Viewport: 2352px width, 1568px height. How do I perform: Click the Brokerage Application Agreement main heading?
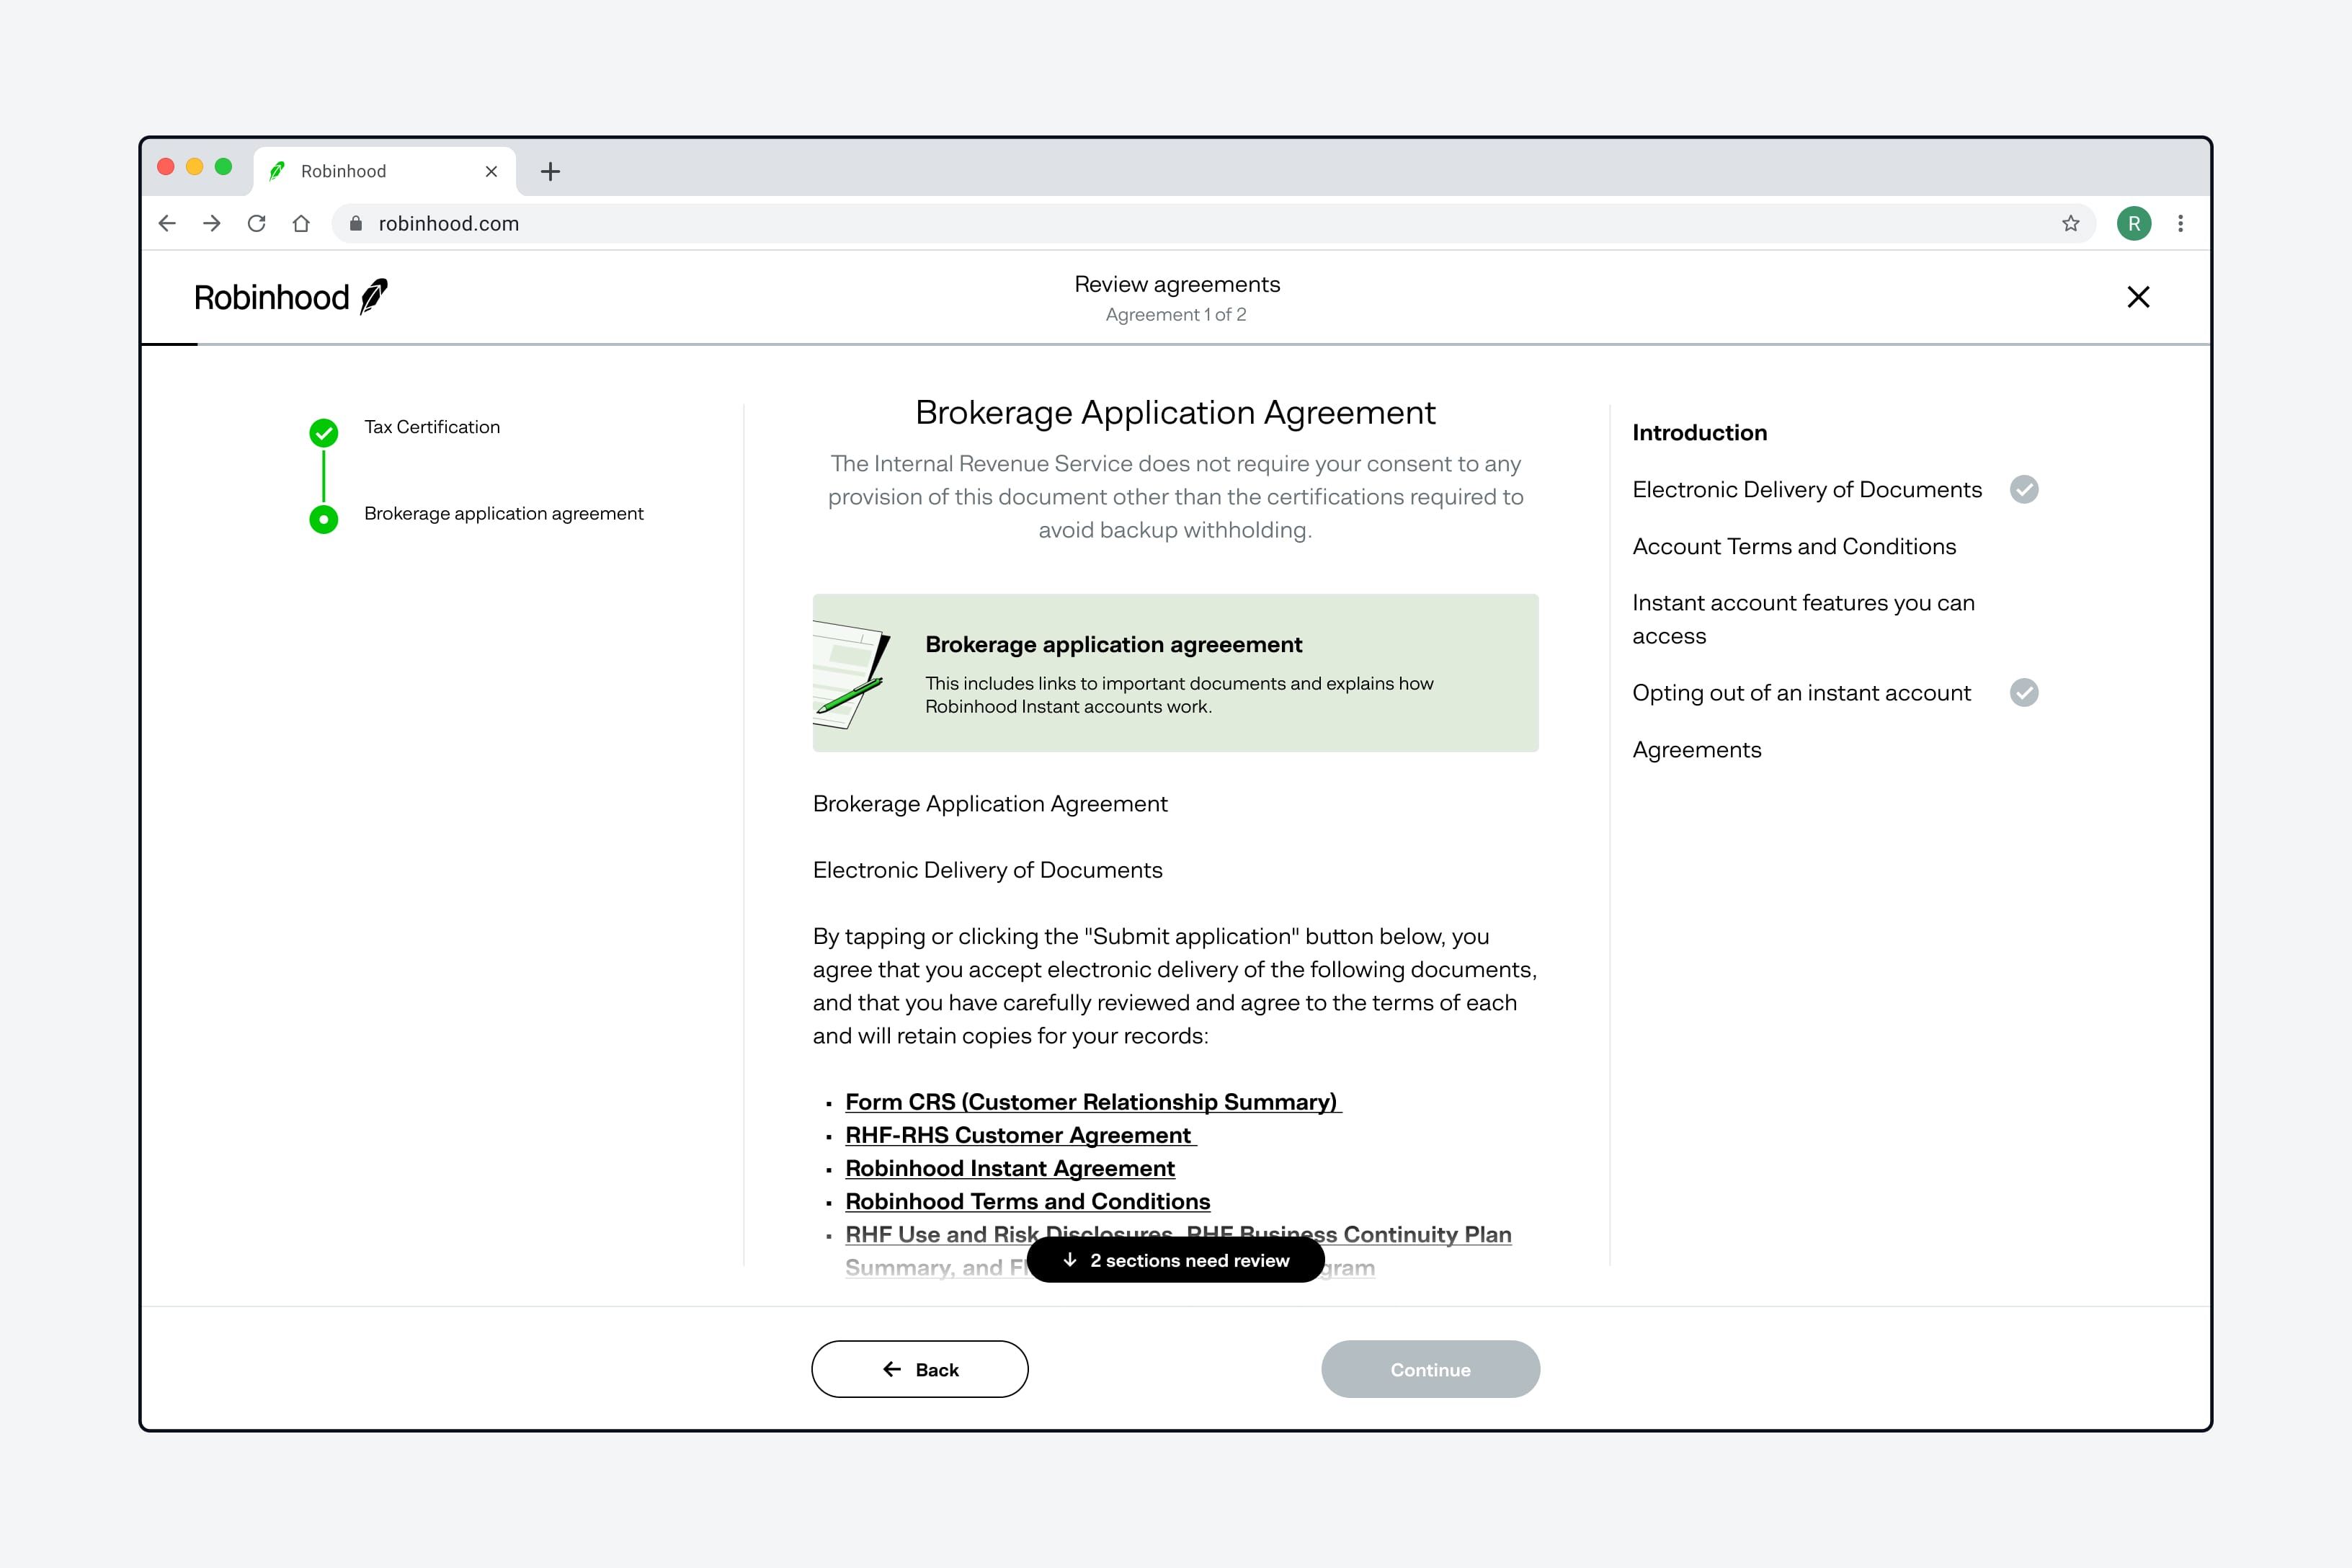coord(1175,412)
